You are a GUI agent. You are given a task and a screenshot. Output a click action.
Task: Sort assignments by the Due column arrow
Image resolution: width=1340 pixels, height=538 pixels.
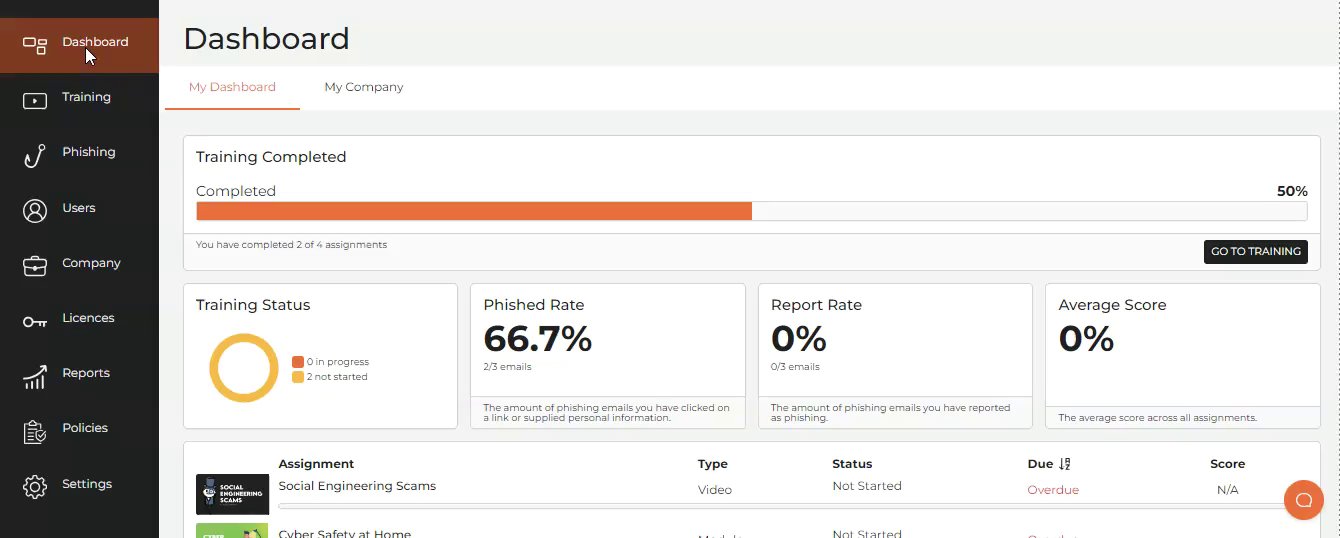(x=1064, y=464)
